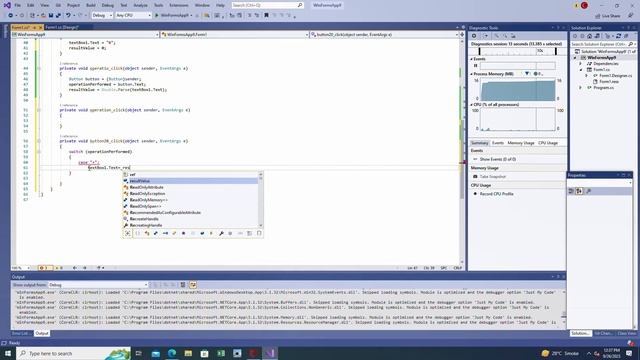Switch to the Summary tab
The image size is (640, 360).
click(x=480, y=143)
